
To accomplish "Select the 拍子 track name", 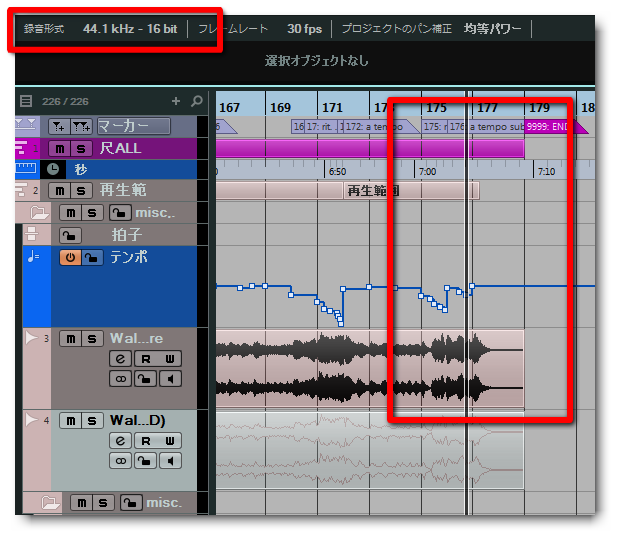I will point(127,235).
